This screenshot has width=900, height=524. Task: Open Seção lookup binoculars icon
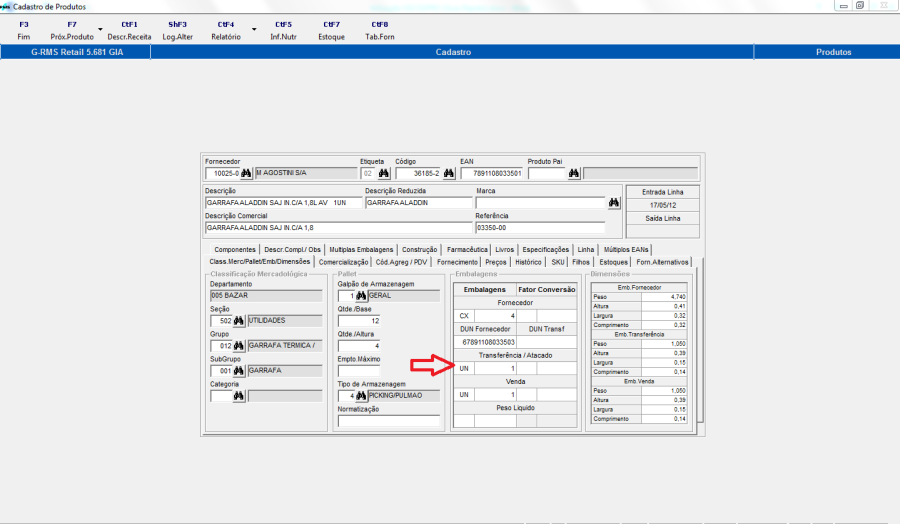[239, 321]
